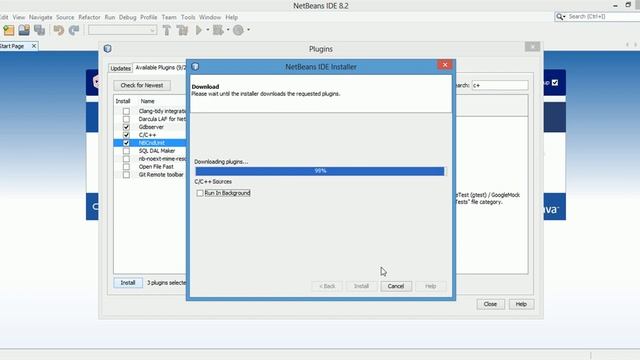Open the Run menu
This screenshot has height=360, width=640.
tap(110, 17)
